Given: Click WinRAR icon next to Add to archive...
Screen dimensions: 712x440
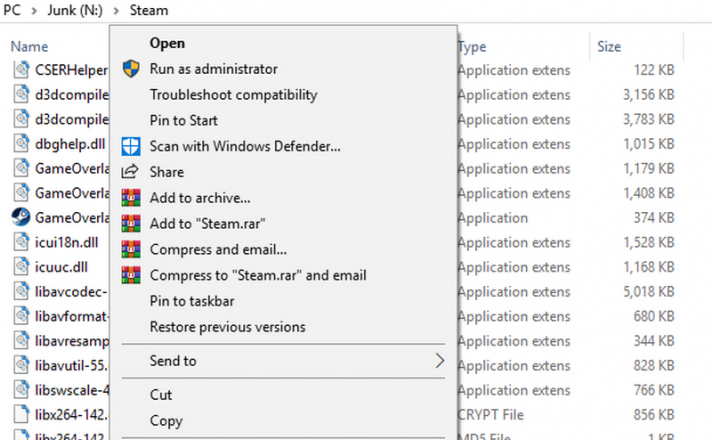Looking at the screenshot, I should click(131, 198).
